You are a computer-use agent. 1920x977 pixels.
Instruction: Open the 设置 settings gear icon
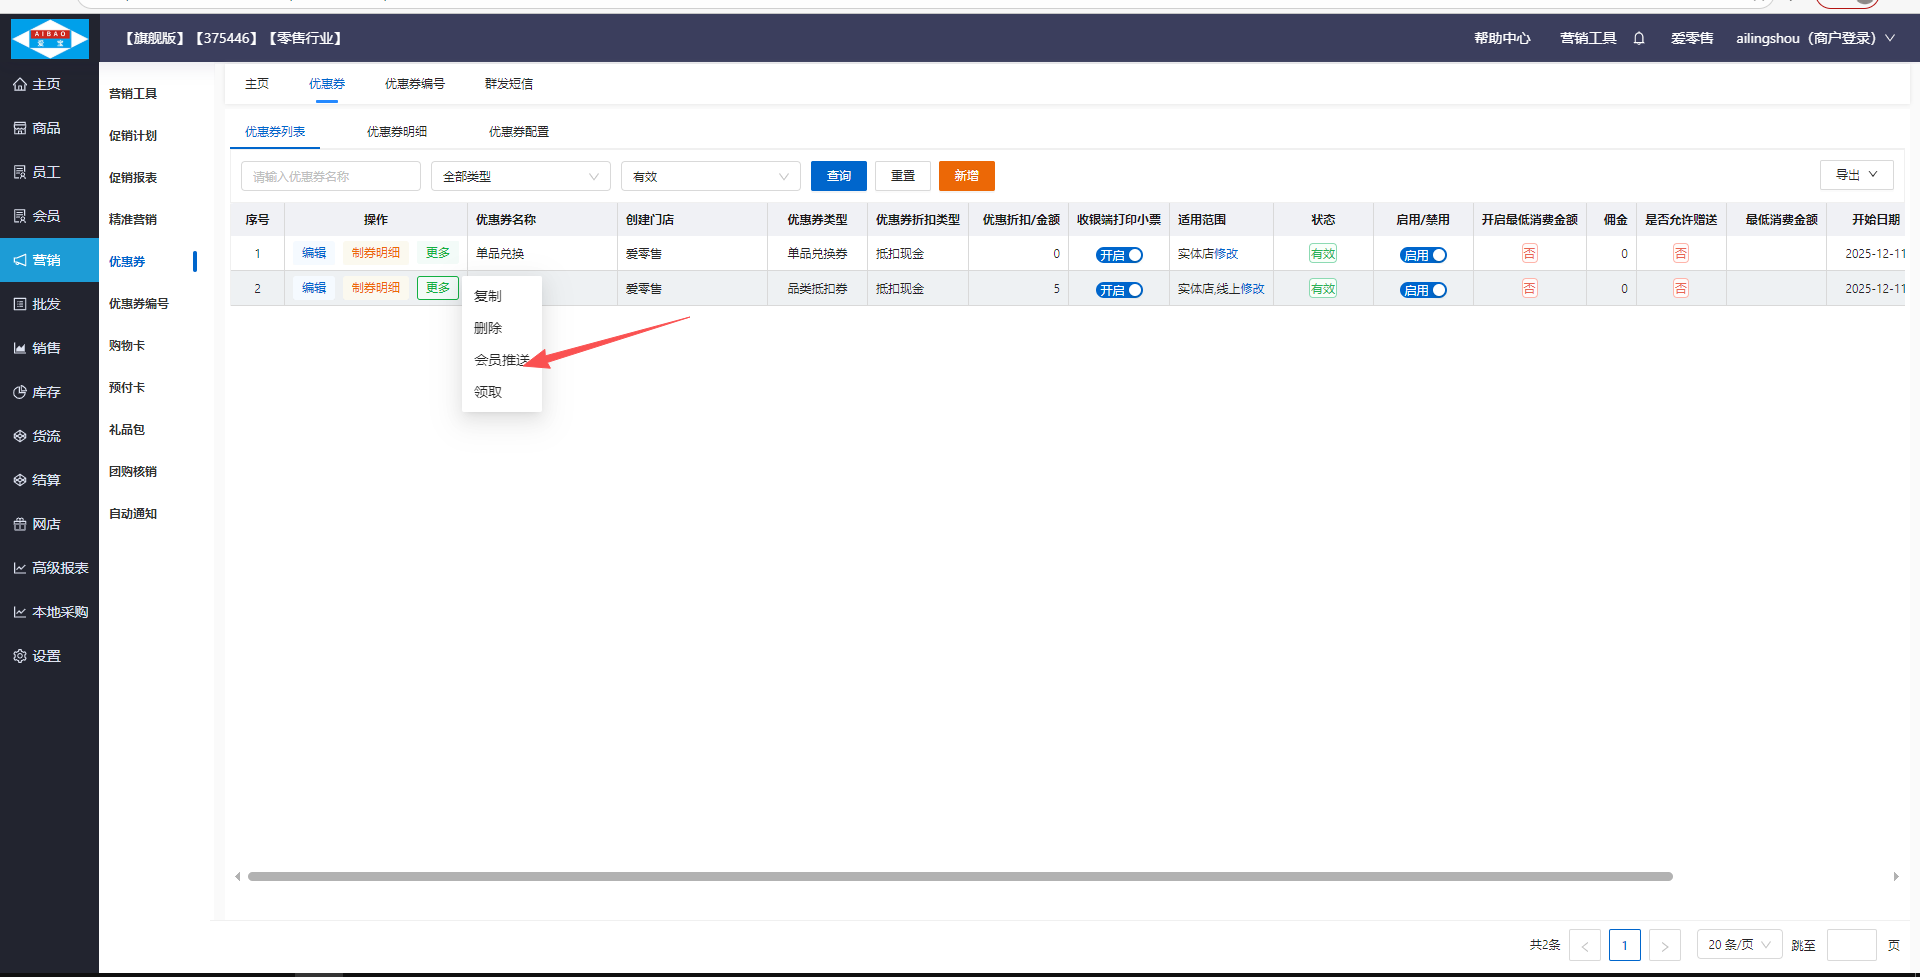coord(20,657)
